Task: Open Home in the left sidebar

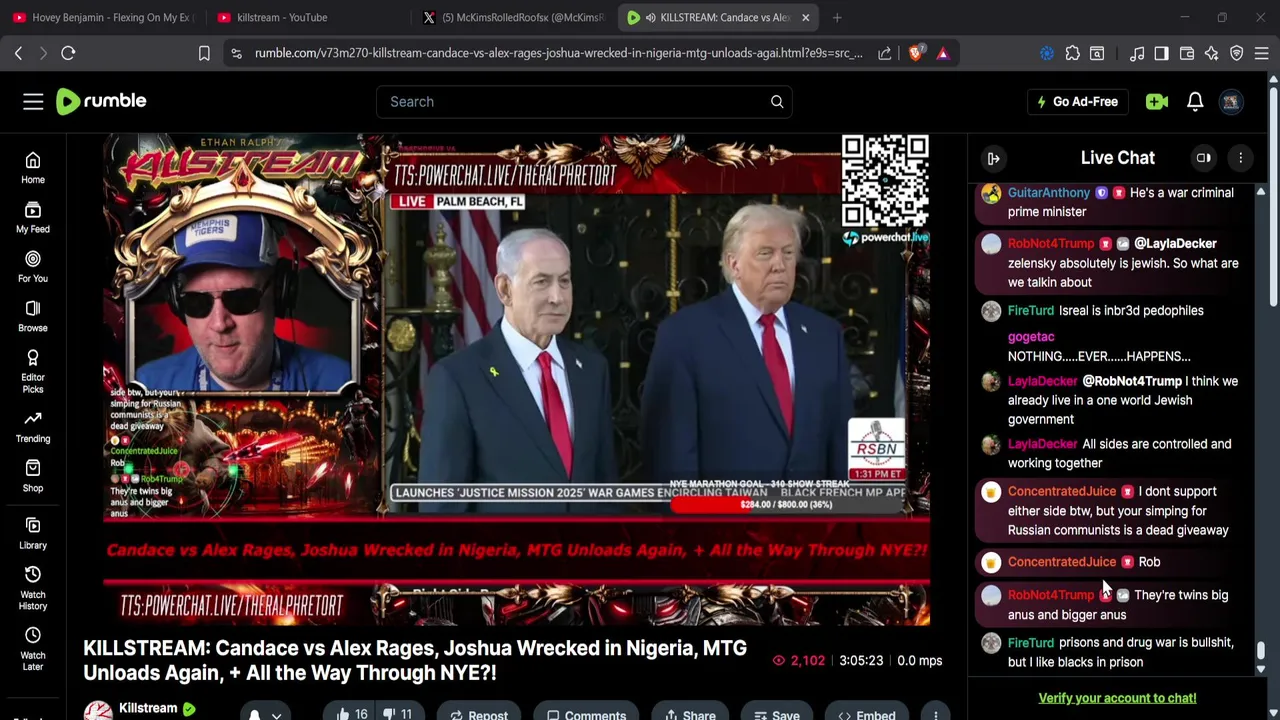Action: pos(33,168)
